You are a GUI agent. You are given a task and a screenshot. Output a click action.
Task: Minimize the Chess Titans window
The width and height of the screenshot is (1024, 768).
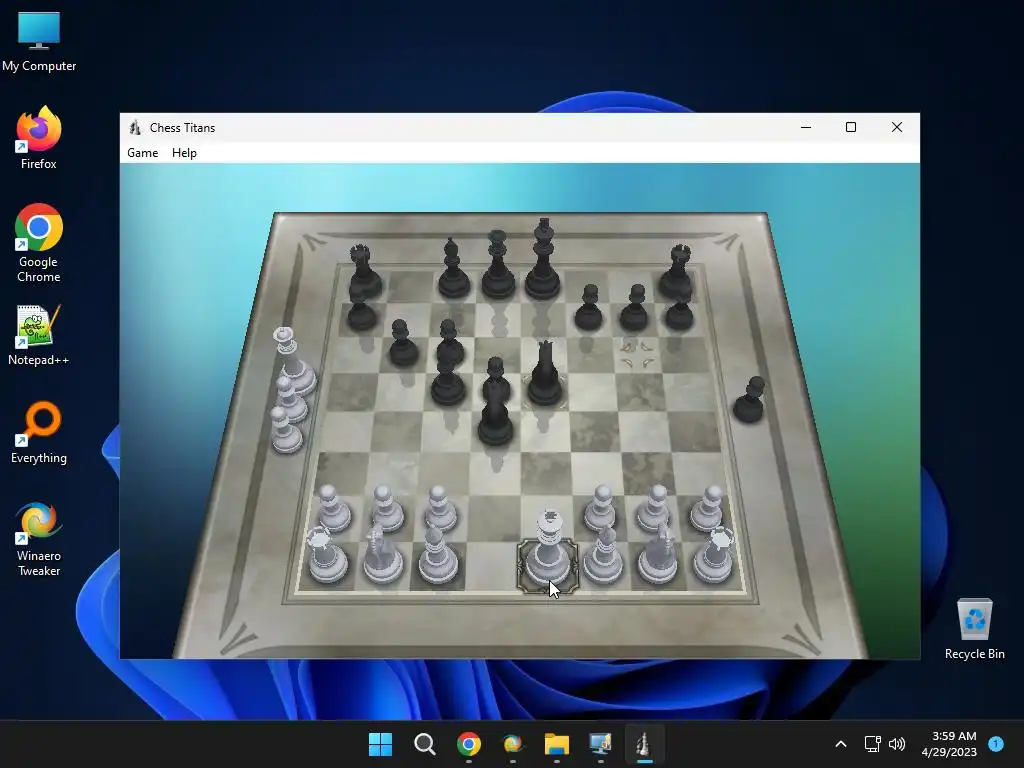pos(806,127)
